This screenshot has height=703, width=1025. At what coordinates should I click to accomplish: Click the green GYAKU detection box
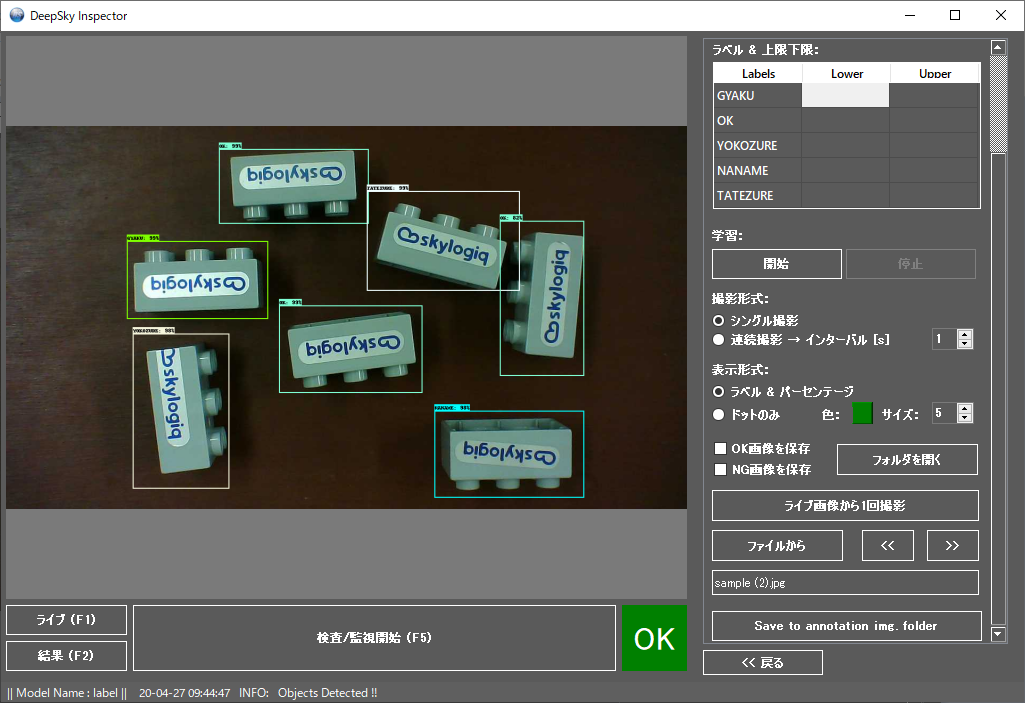click(197, 280)
